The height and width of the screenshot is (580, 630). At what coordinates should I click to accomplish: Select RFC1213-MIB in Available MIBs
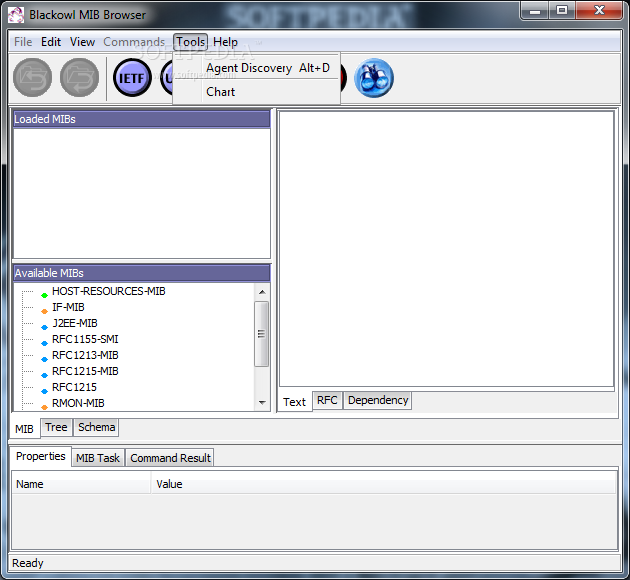pos(85,355)
